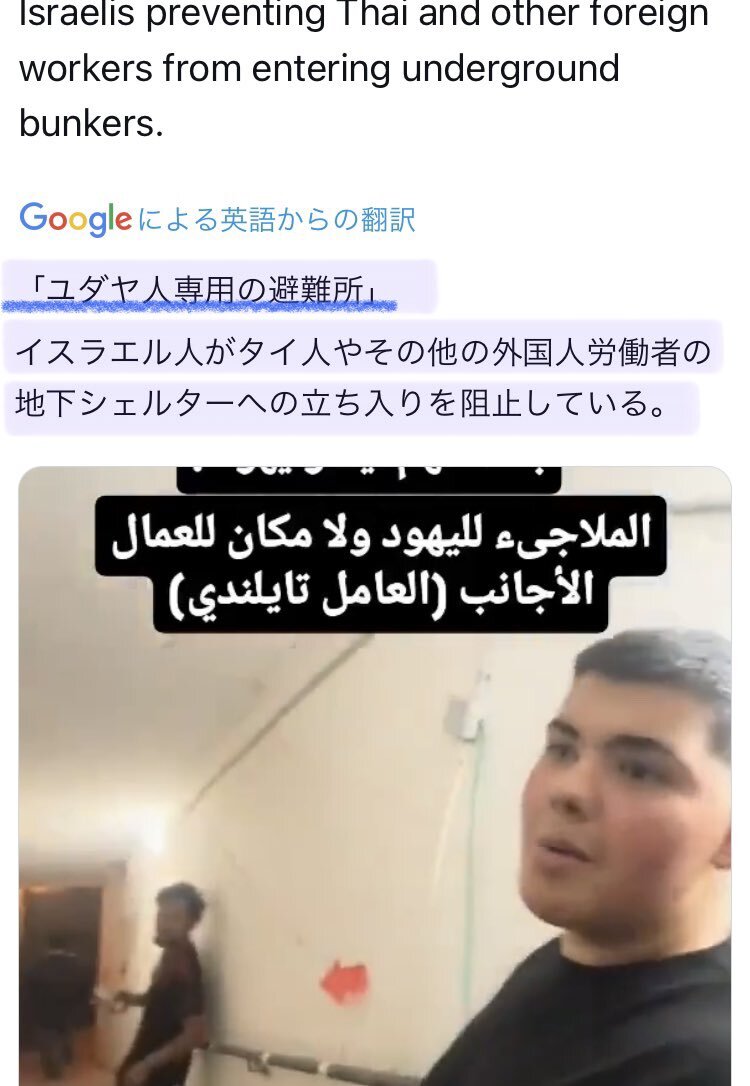This screenshot has height=1086, width=750.
Task: Tap the Google logo in translation attribution
Action: (x=75, y=219)
